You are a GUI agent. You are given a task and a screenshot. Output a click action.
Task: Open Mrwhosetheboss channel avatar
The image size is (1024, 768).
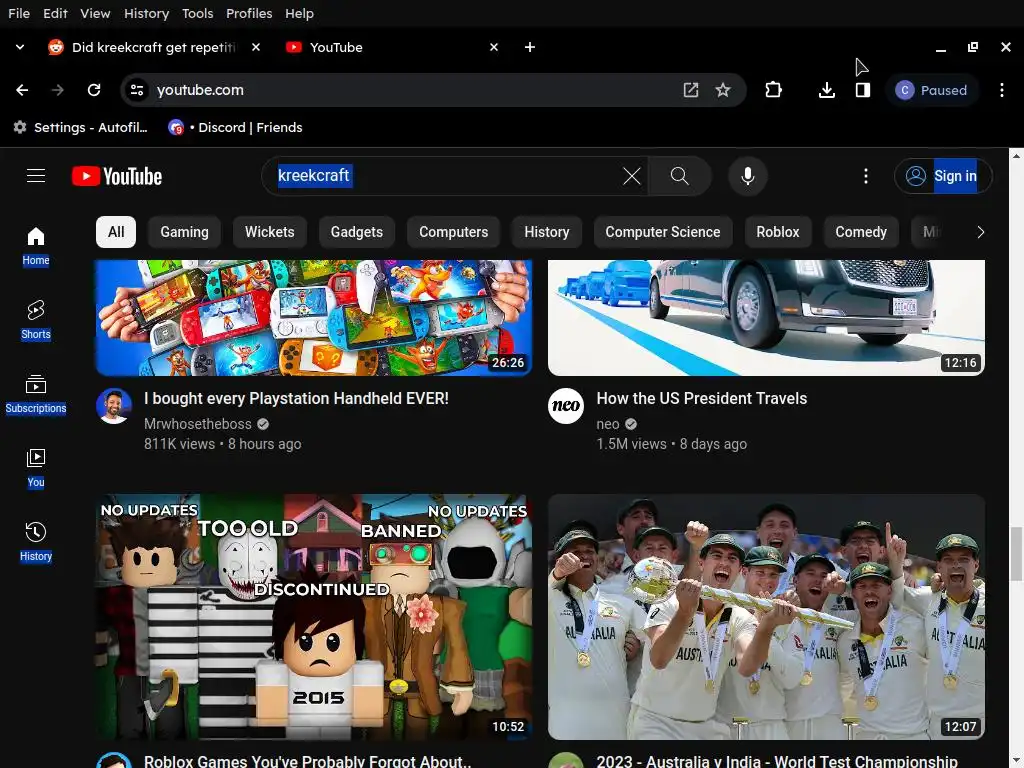(x=114, y=406)
